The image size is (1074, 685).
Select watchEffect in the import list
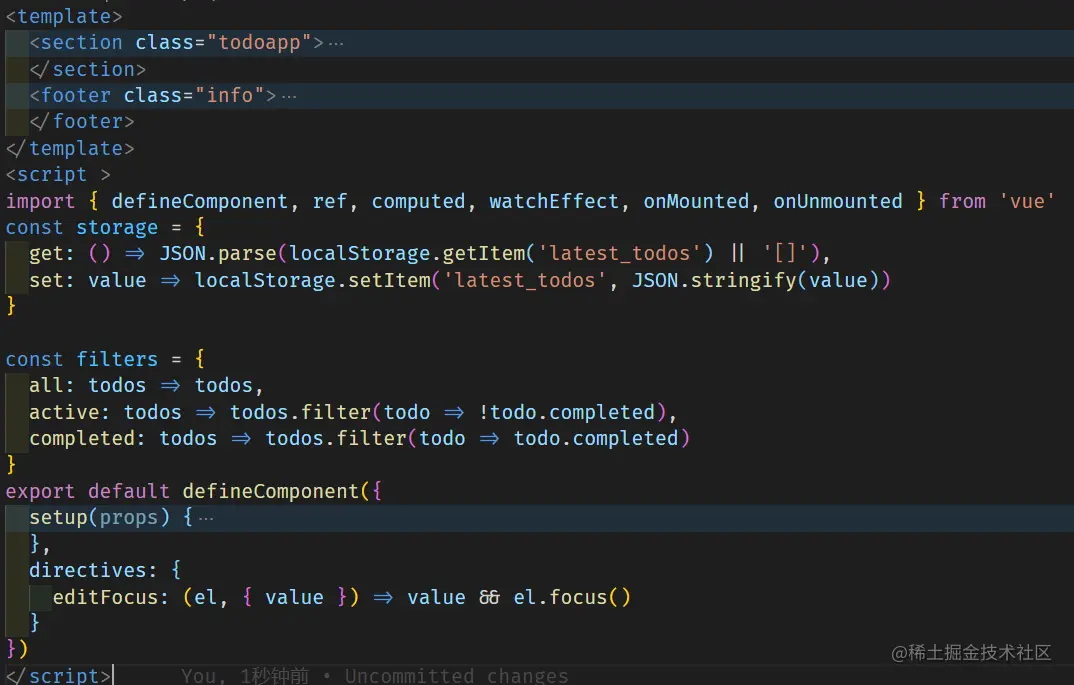(x=554, y=201)
